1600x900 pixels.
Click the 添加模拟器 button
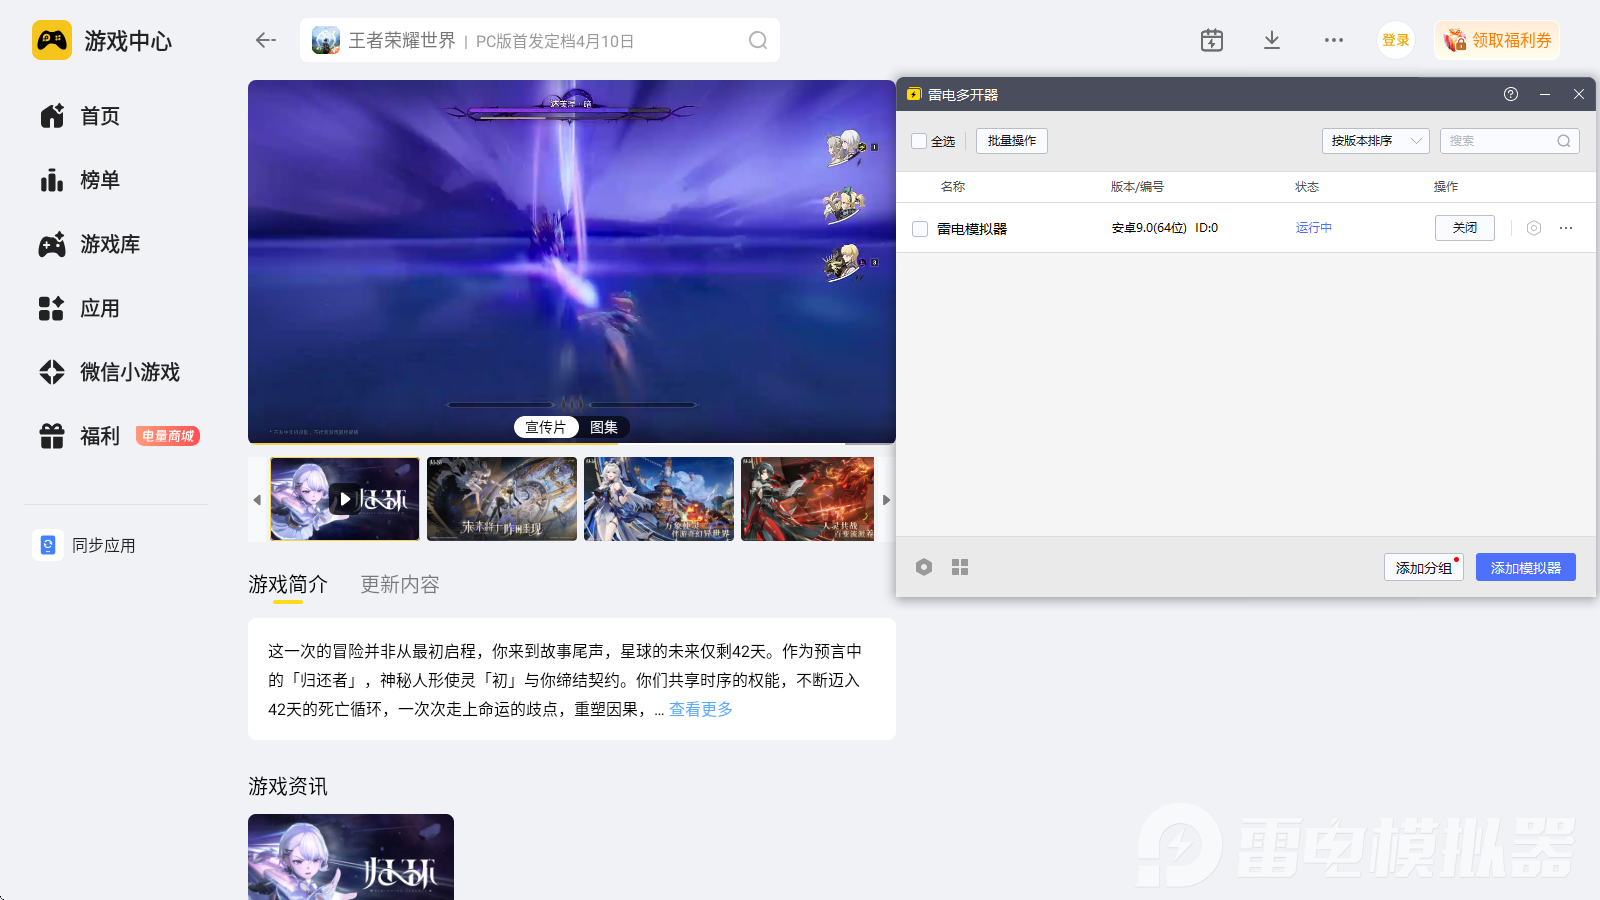pos(1526,567)
